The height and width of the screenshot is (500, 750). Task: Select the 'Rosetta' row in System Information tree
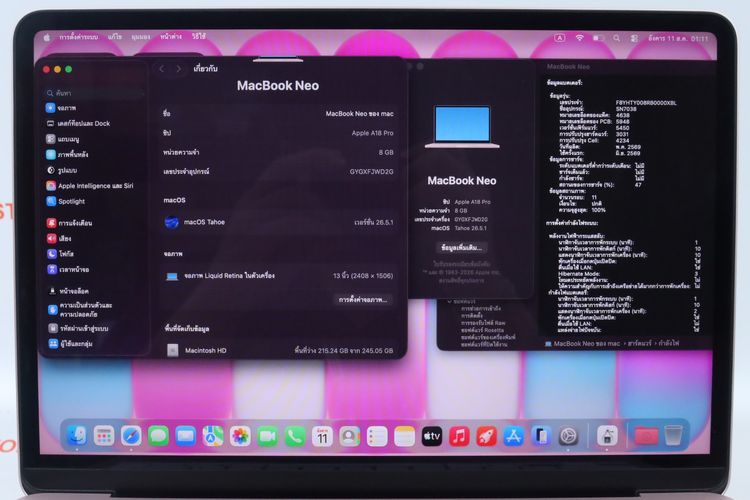tap(482, 330)
